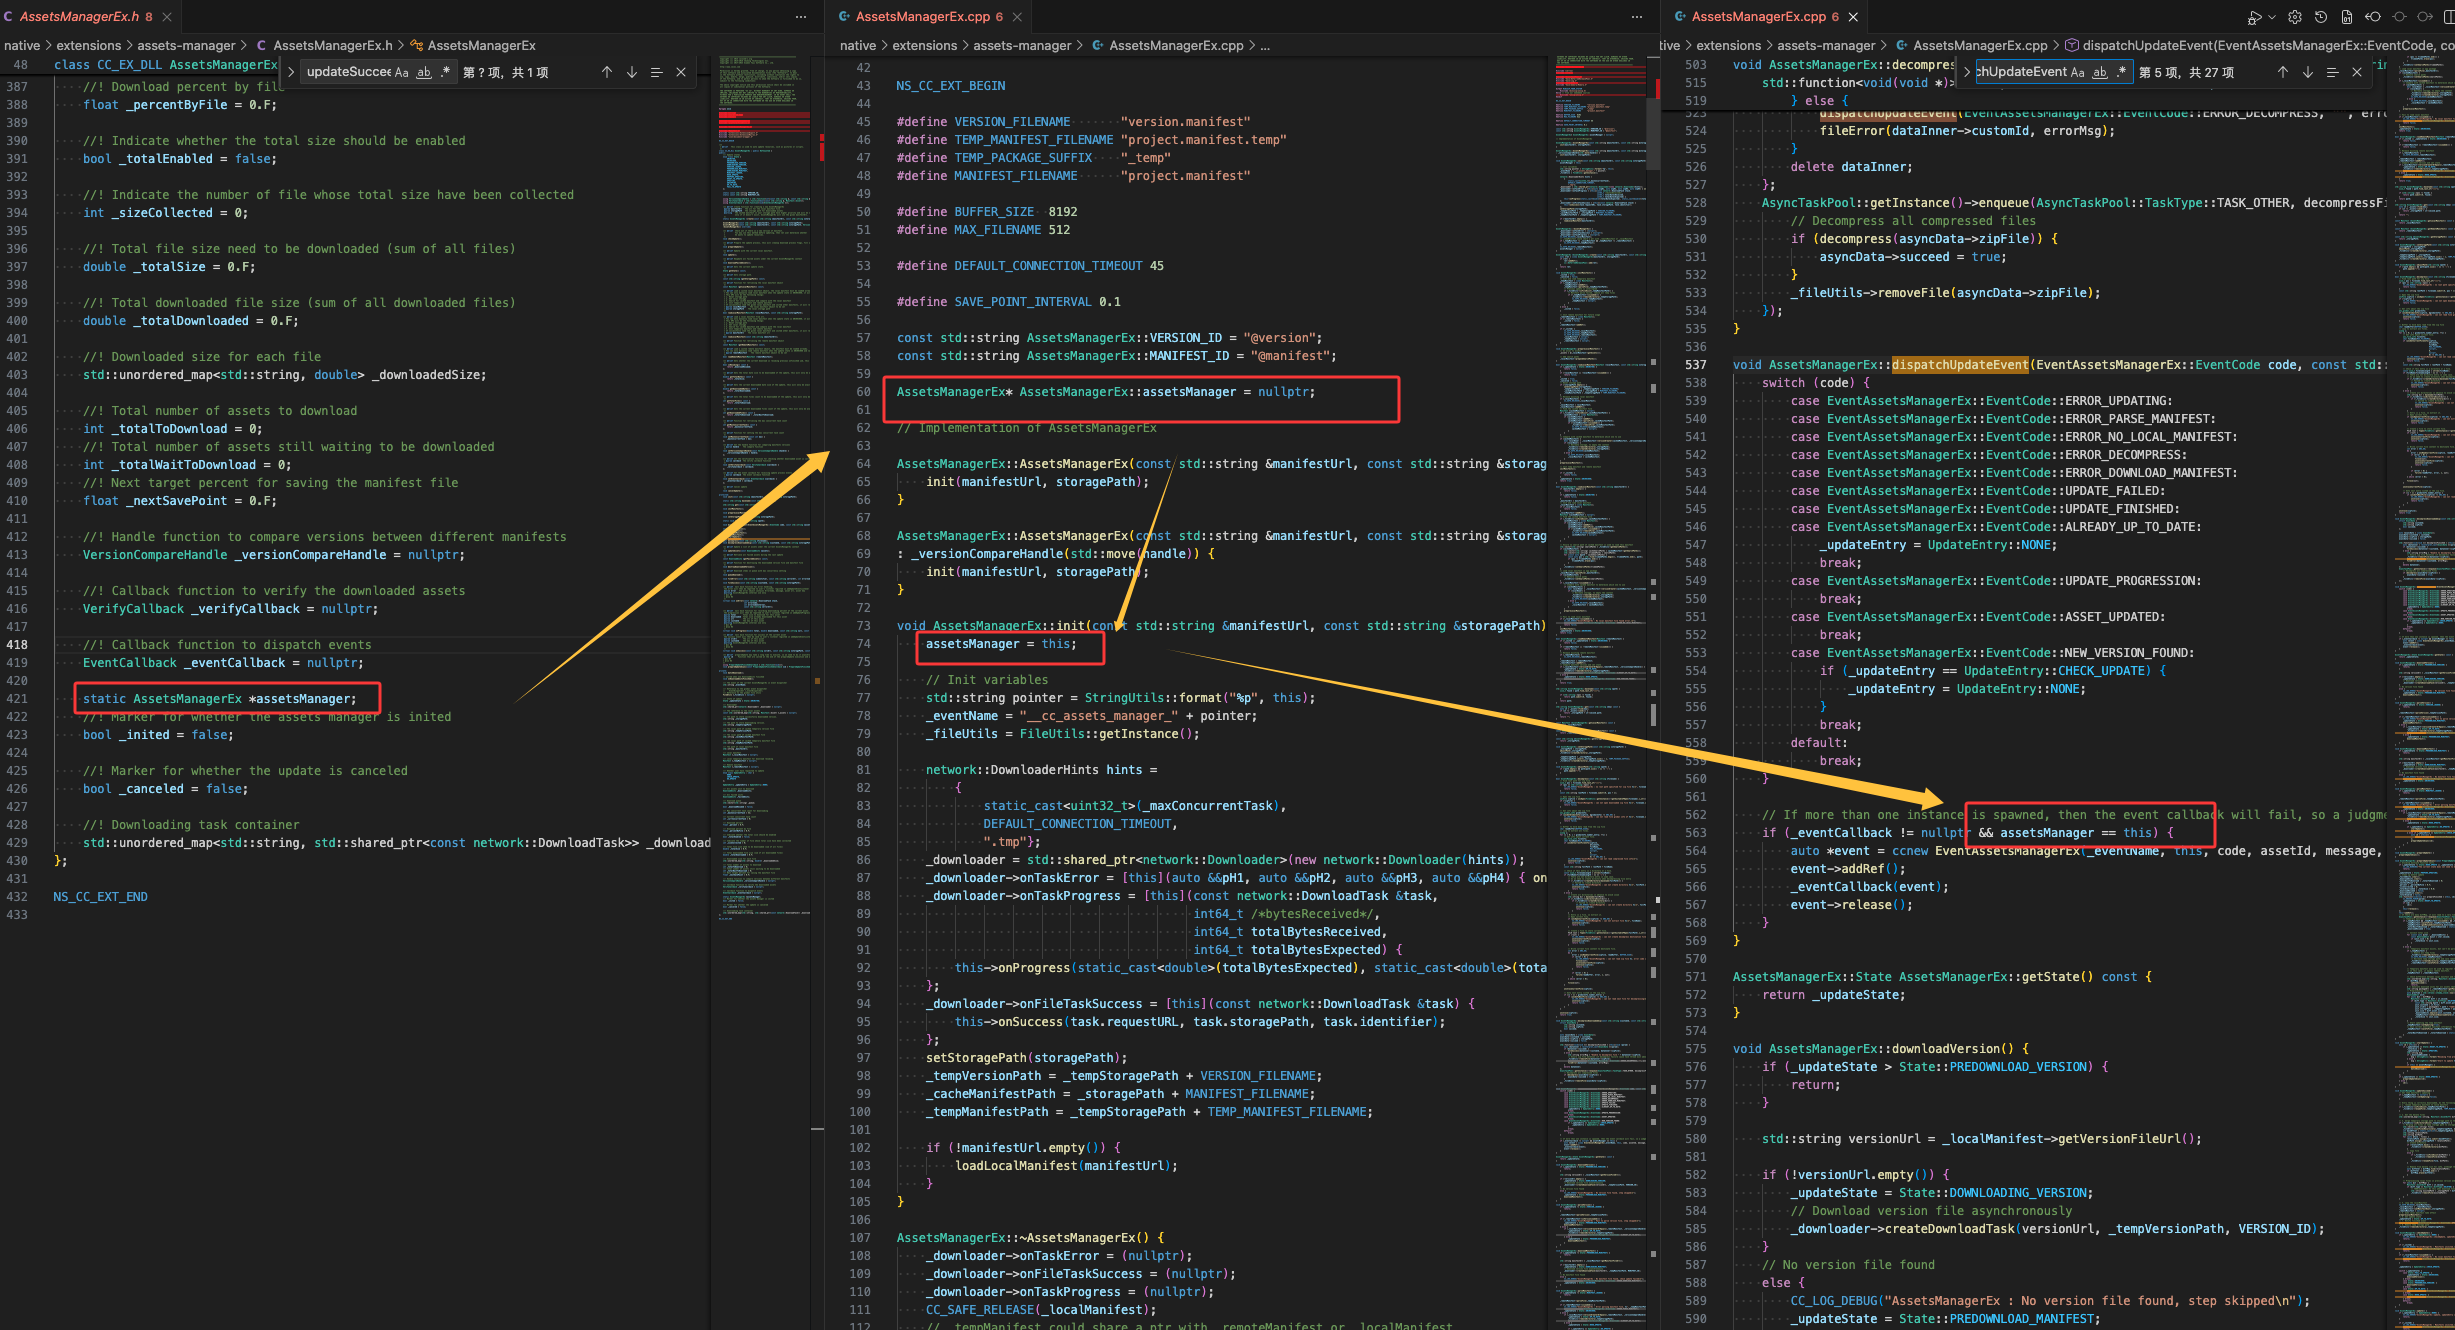Click the updateSucceed find input field
This screenshot has height=1330, width=2455.
click(x=348, y=72)
